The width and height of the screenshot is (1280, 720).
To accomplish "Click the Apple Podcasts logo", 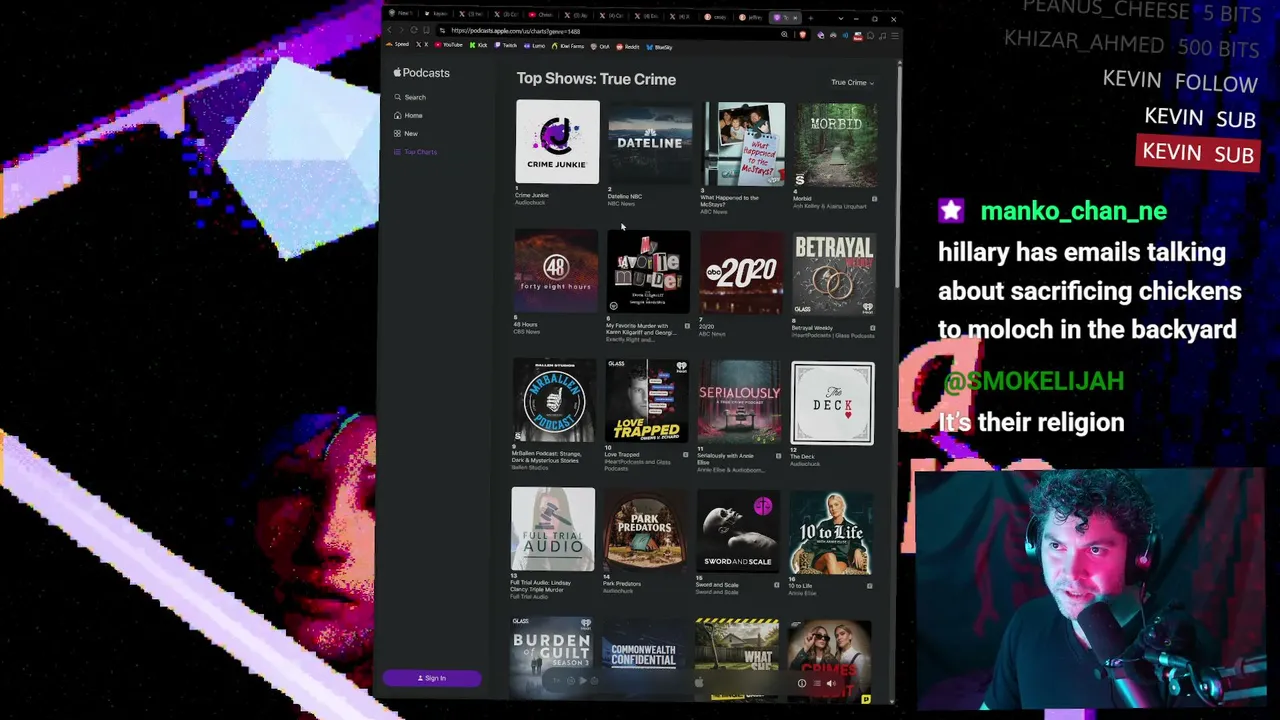I will tap(421, 73).
